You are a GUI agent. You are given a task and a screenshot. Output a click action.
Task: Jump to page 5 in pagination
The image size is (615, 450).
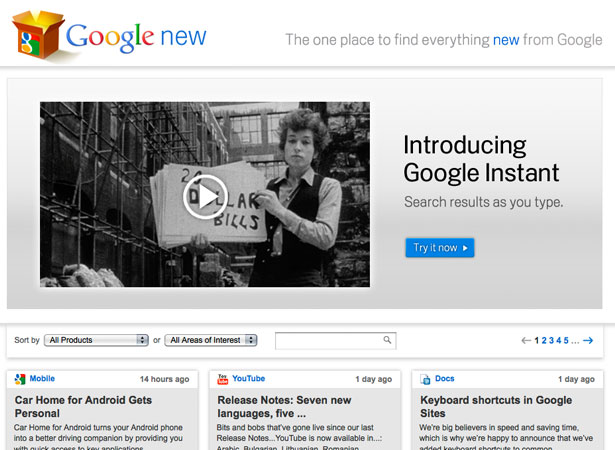566,341
